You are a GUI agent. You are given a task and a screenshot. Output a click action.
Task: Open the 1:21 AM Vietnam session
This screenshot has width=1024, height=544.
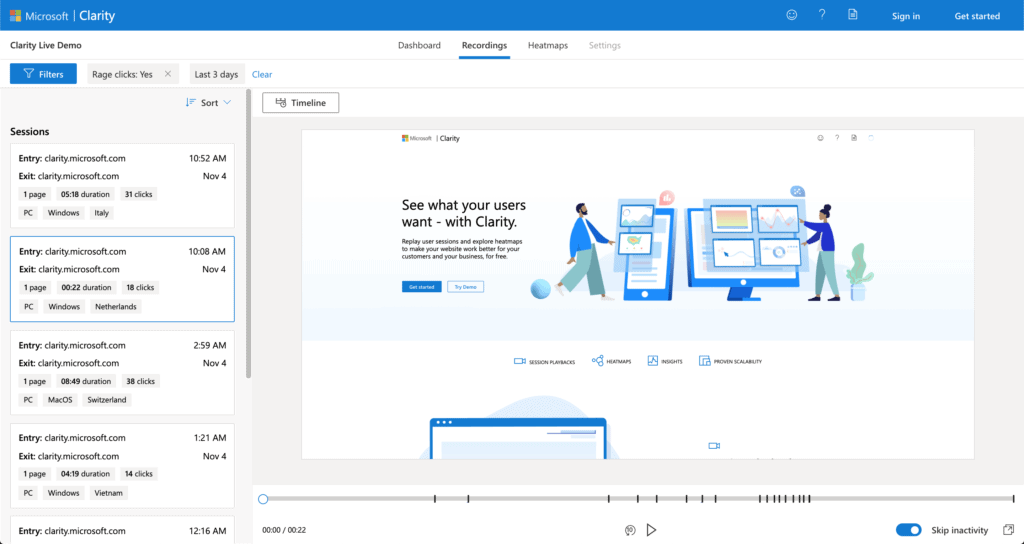pos(122,466)
